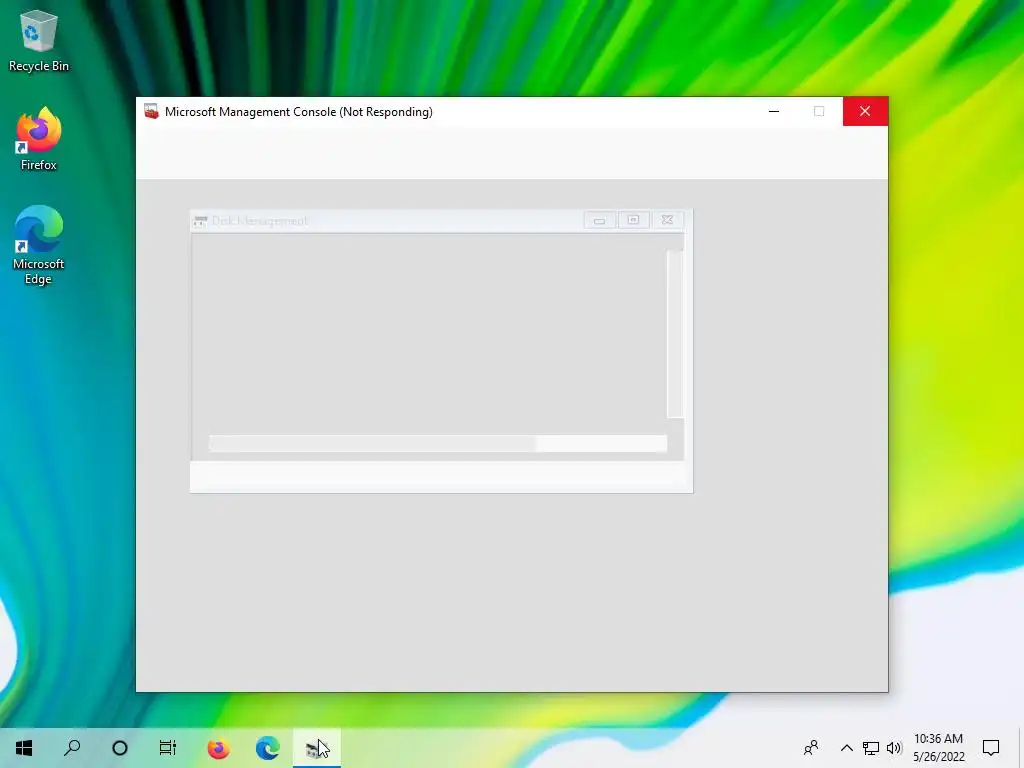Click the vertical scrollbar in Disk Management
The image size is (1024, 768).
click(x=675, y=334)
